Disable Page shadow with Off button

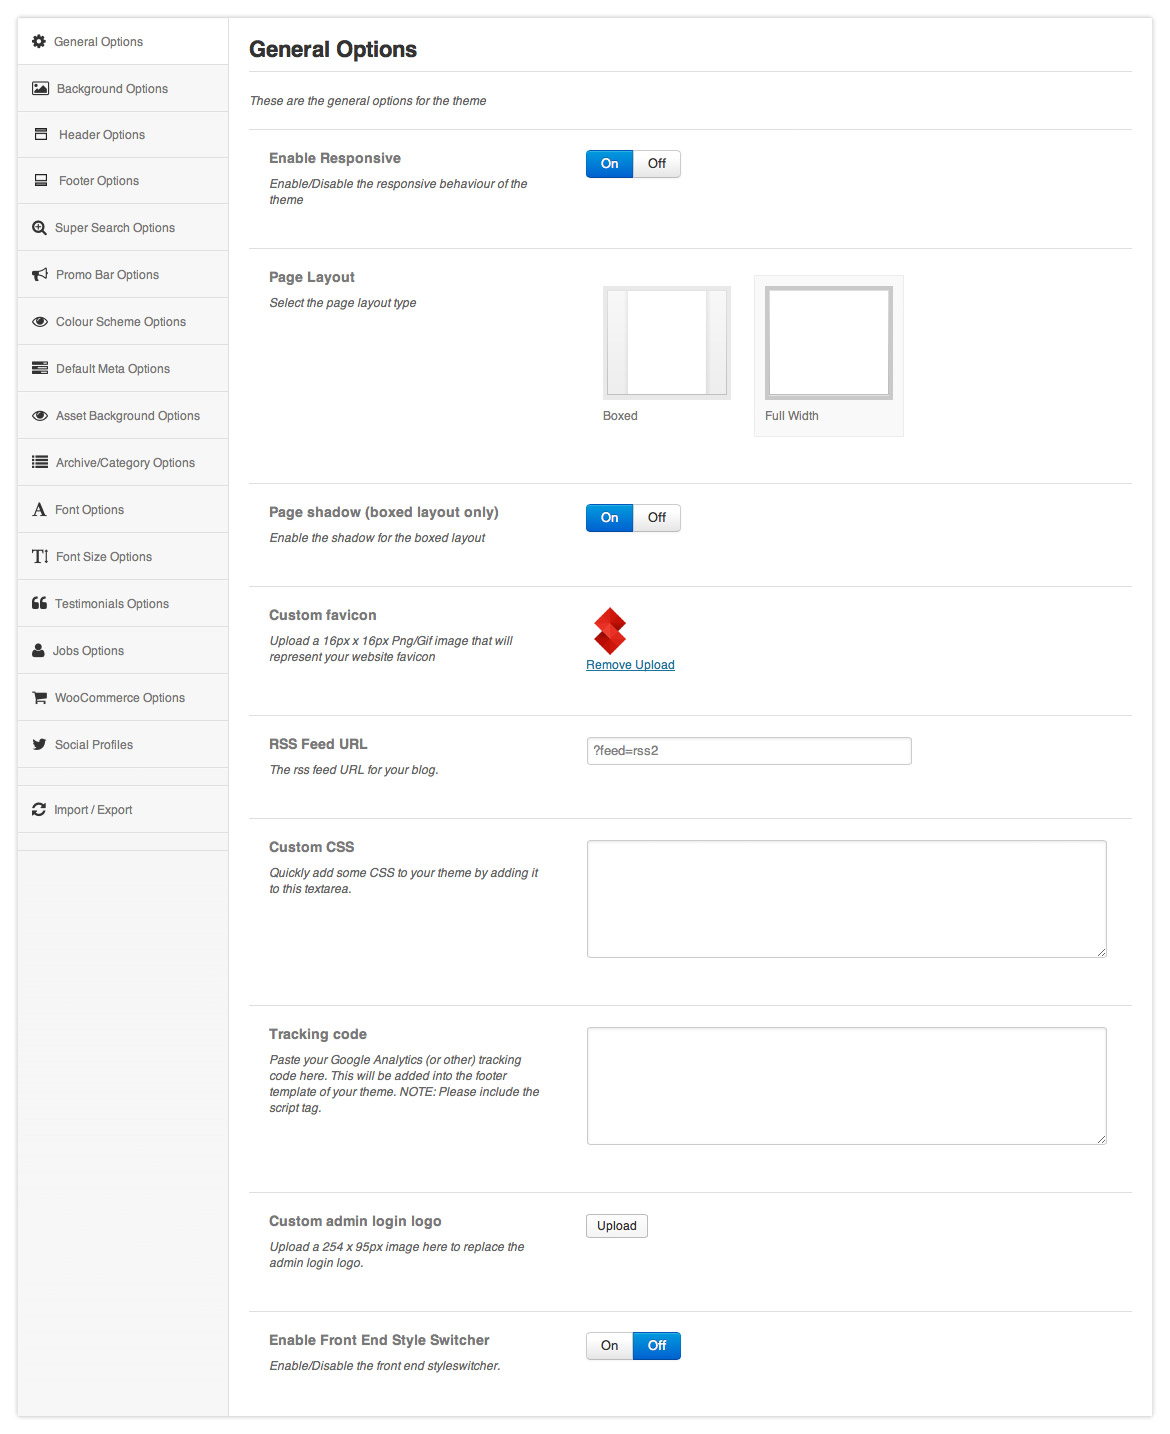point(656,518)
